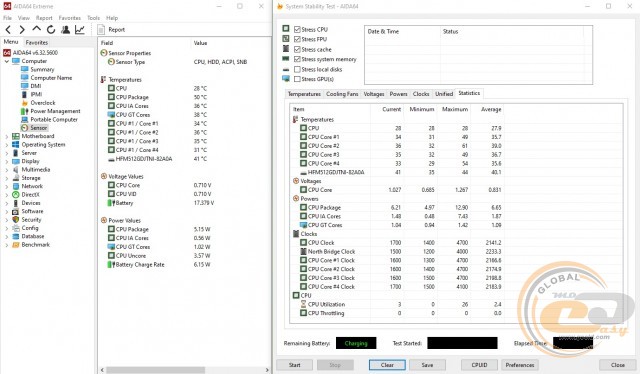Image resolution: width=640 pixels, height=374 pixels.
Task: Click the Config icon in the tree
Action: click(16, 228)
